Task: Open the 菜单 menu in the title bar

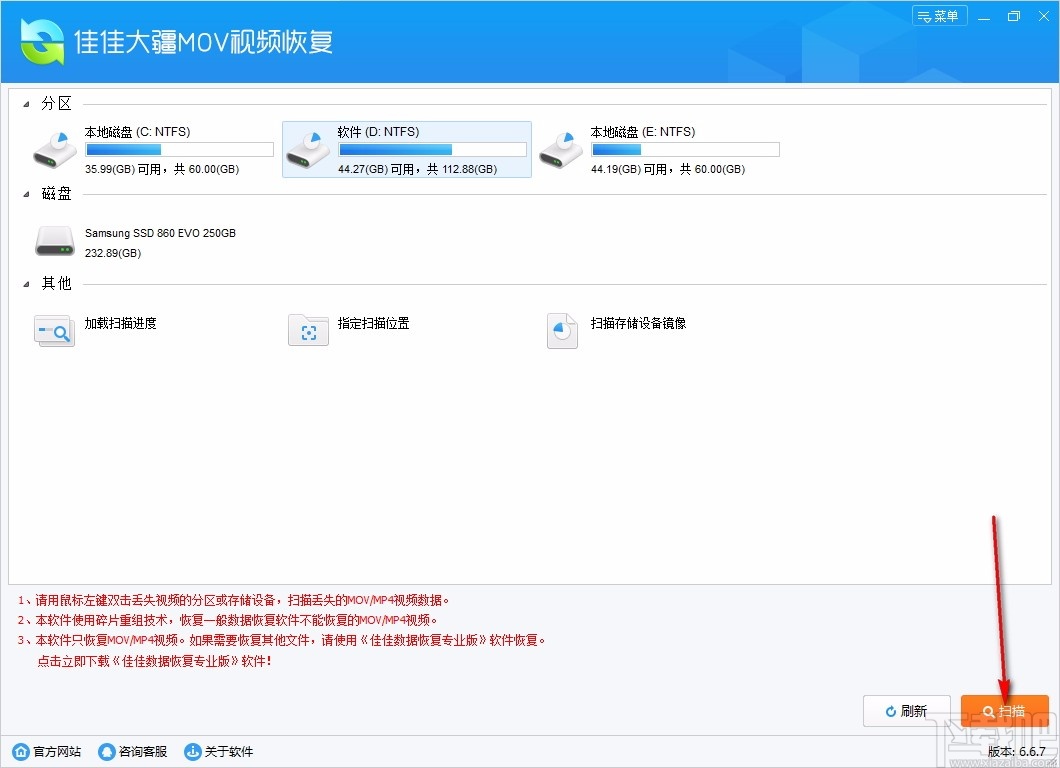Action: pyautogui.click(x=939, y=16)
